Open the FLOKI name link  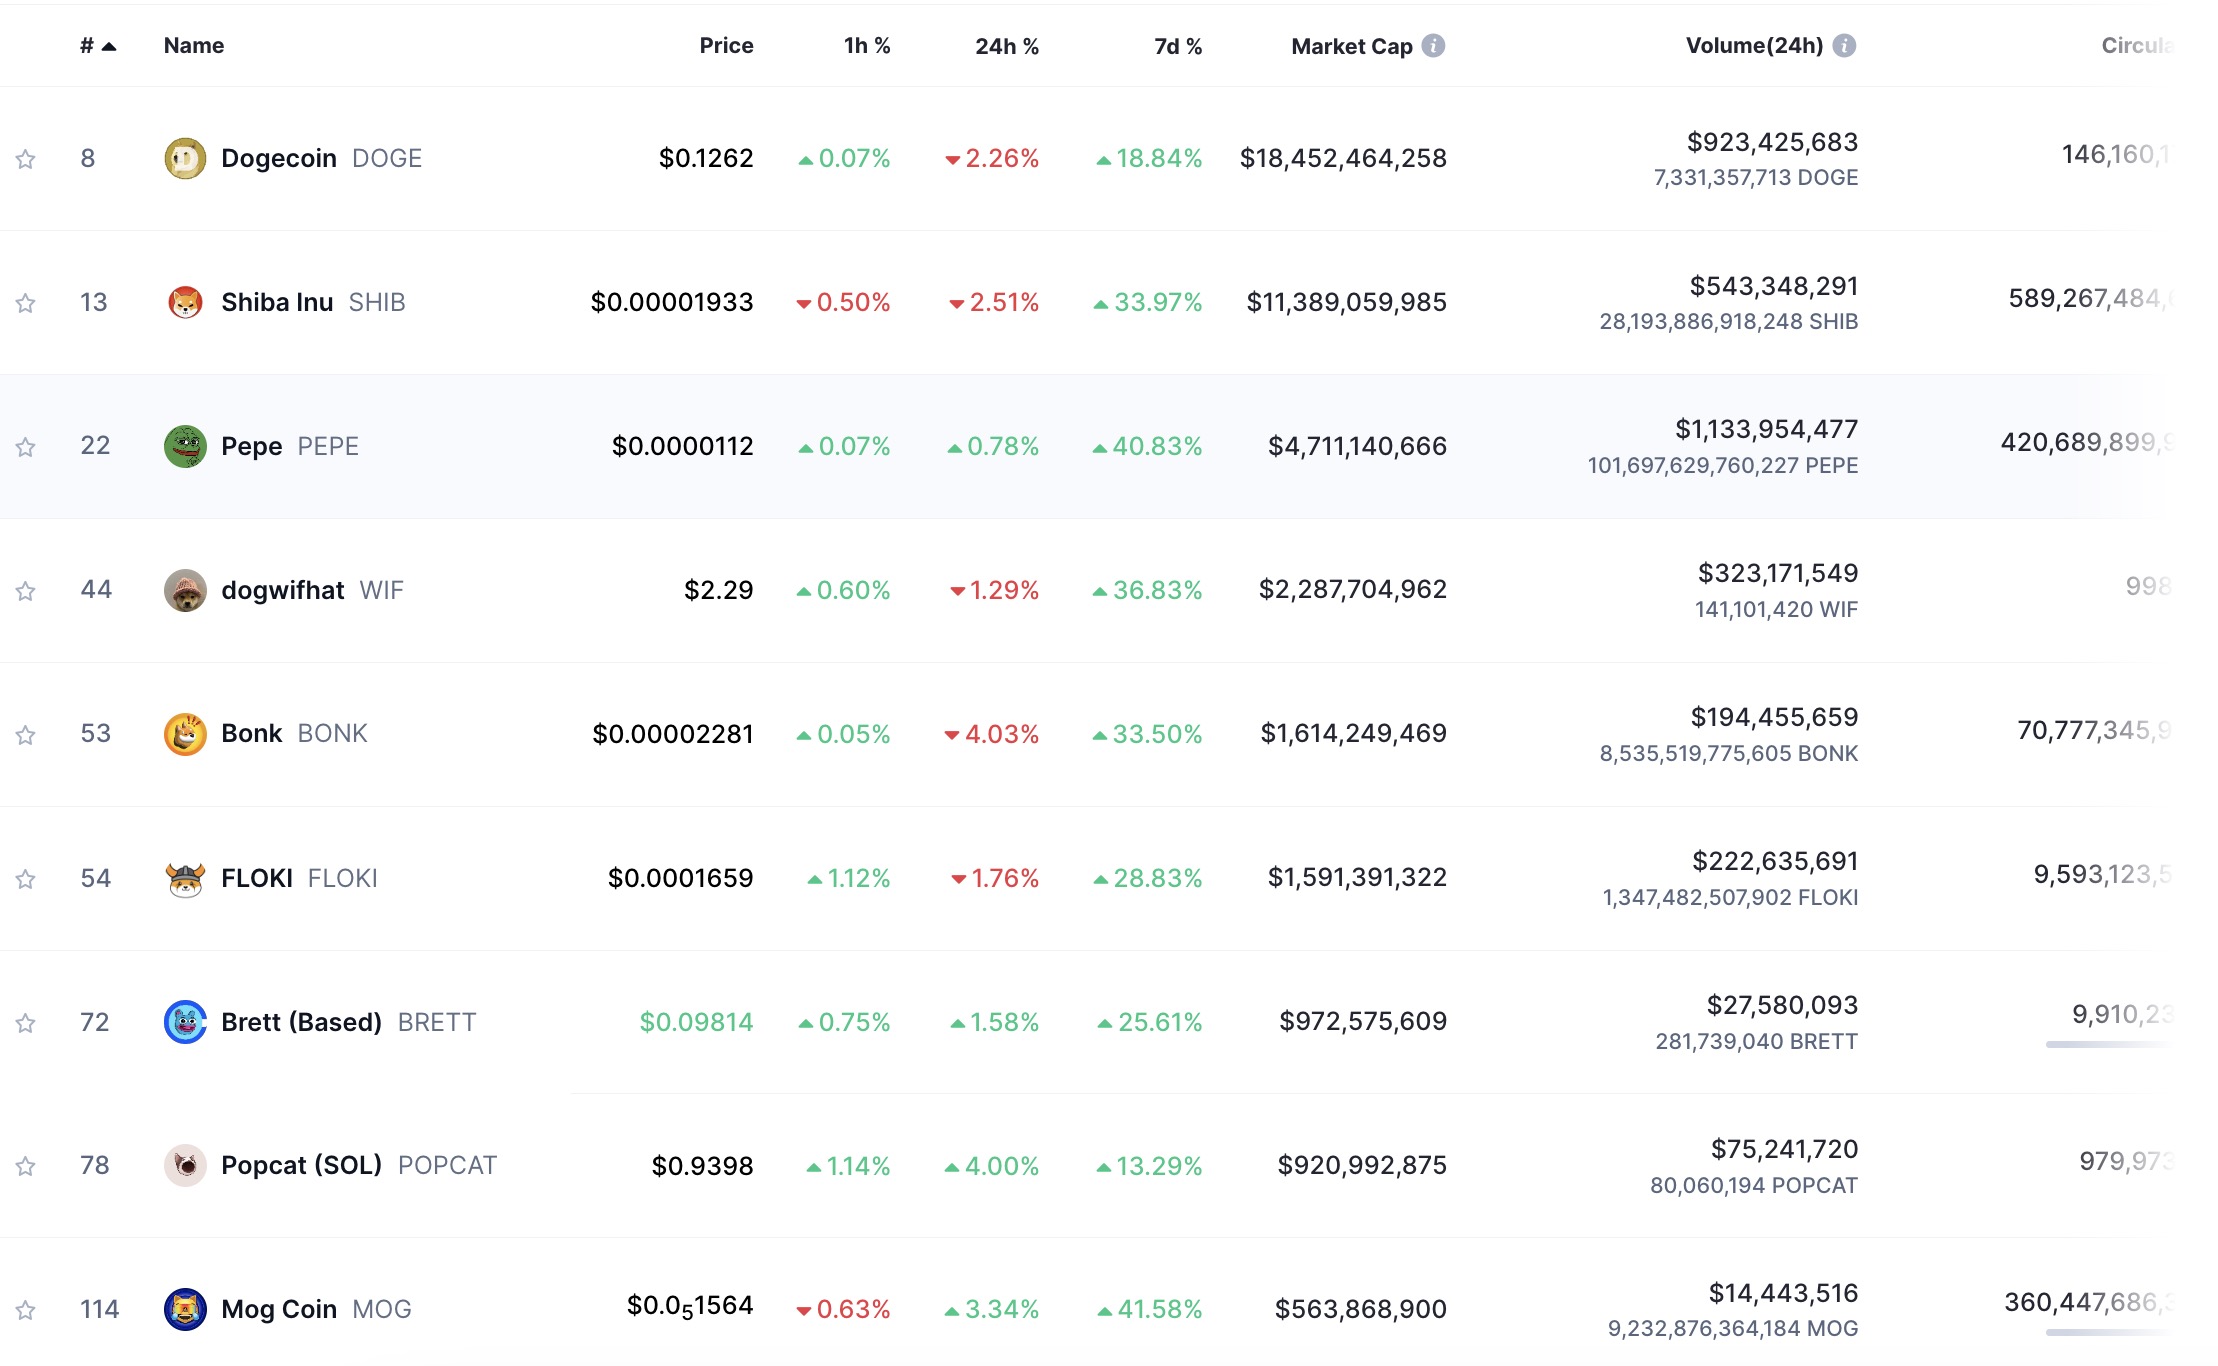[257, 878]
